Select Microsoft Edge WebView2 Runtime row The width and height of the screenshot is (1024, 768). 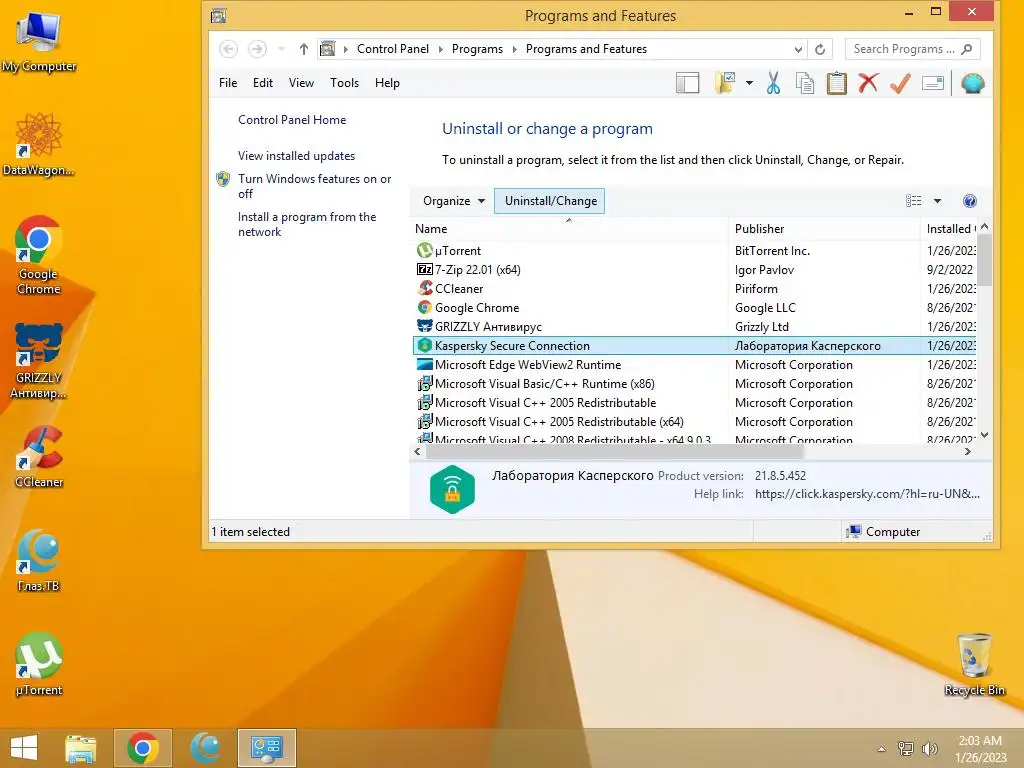694,364
